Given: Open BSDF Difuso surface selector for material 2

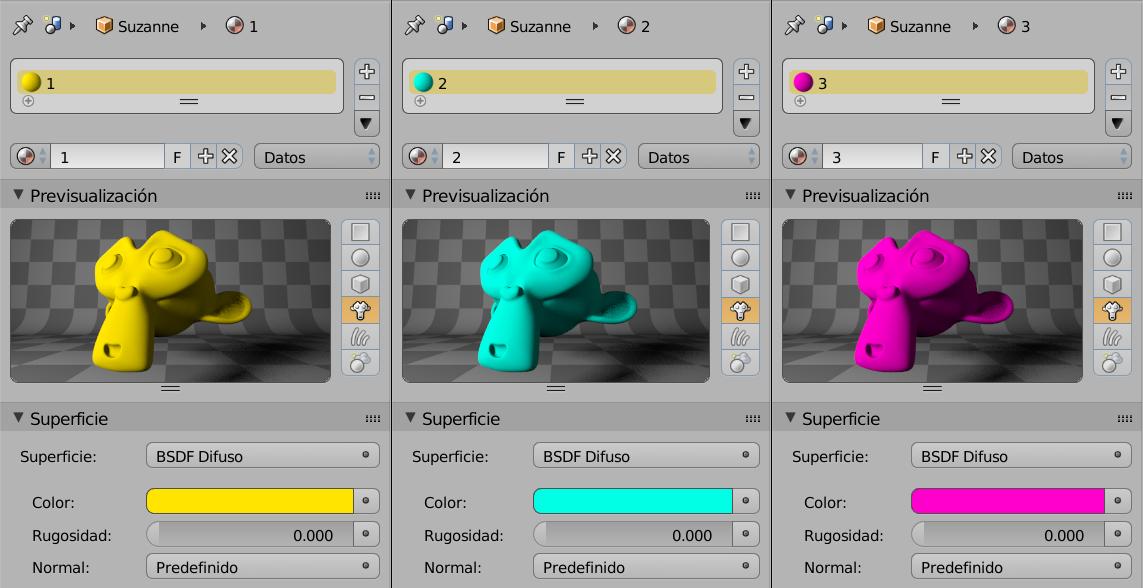Looking at the screenshot, I should click(x=647, y=455).
